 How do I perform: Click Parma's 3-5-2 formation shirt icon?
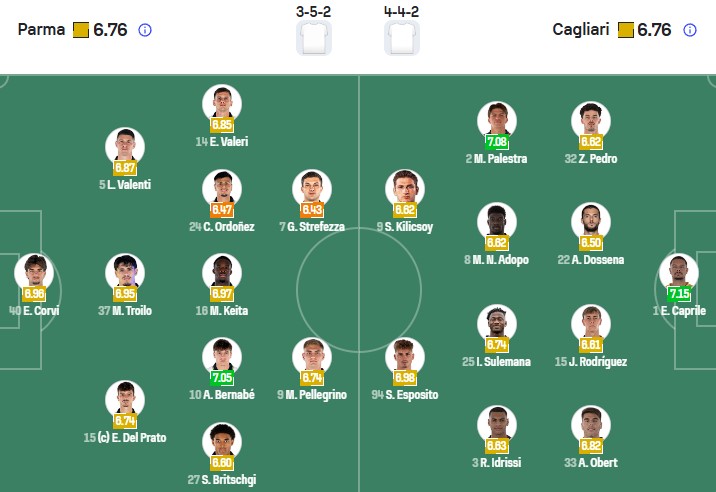point(314,37)
